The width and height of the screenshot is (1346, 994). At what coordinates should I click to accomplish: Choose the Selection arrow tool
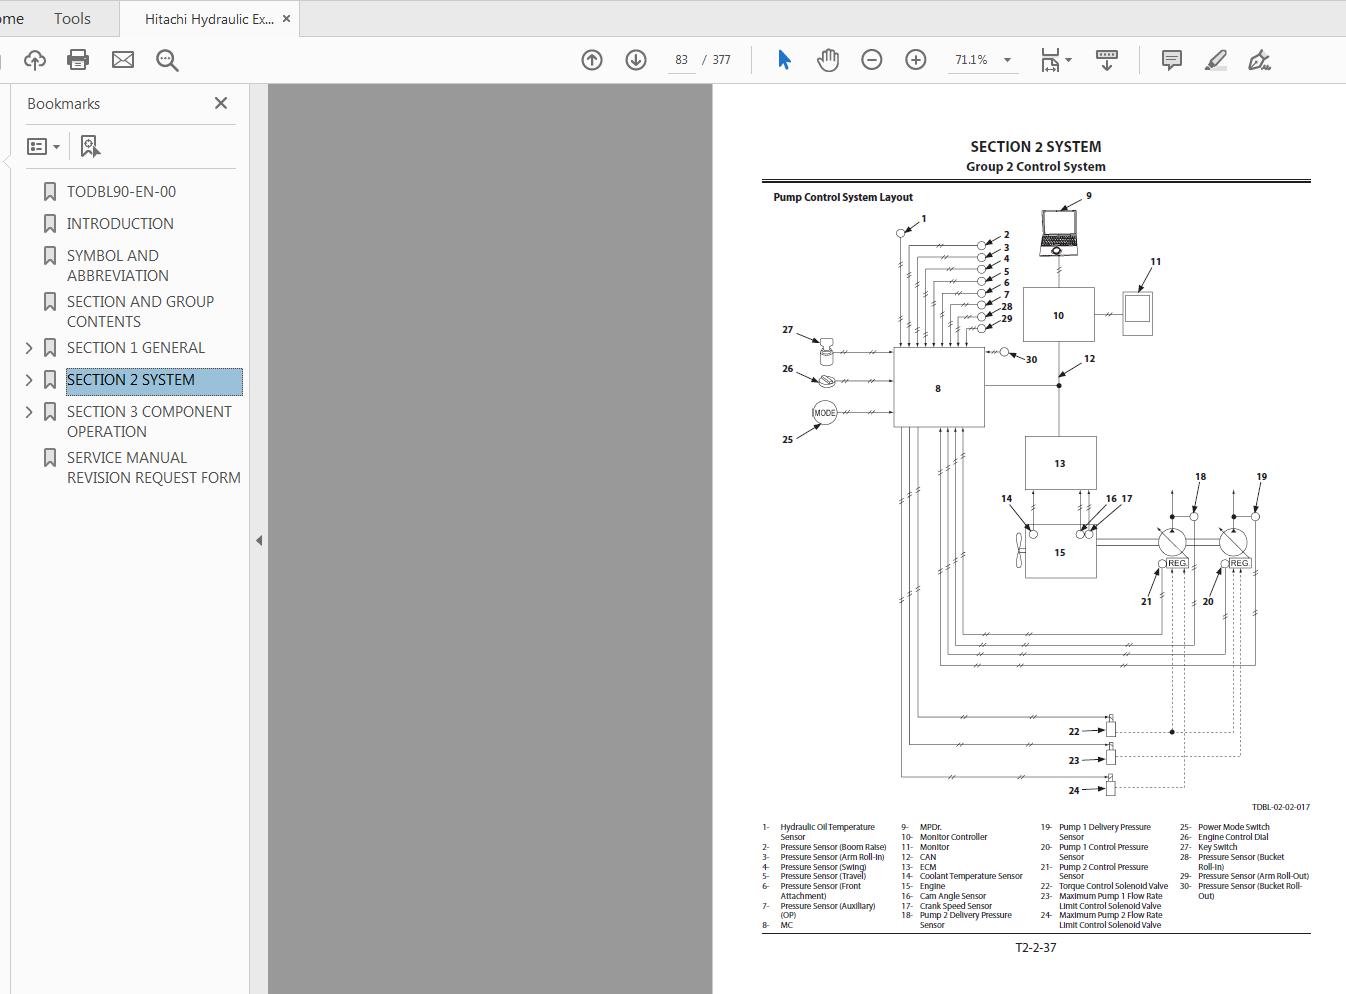pos(784,60)
